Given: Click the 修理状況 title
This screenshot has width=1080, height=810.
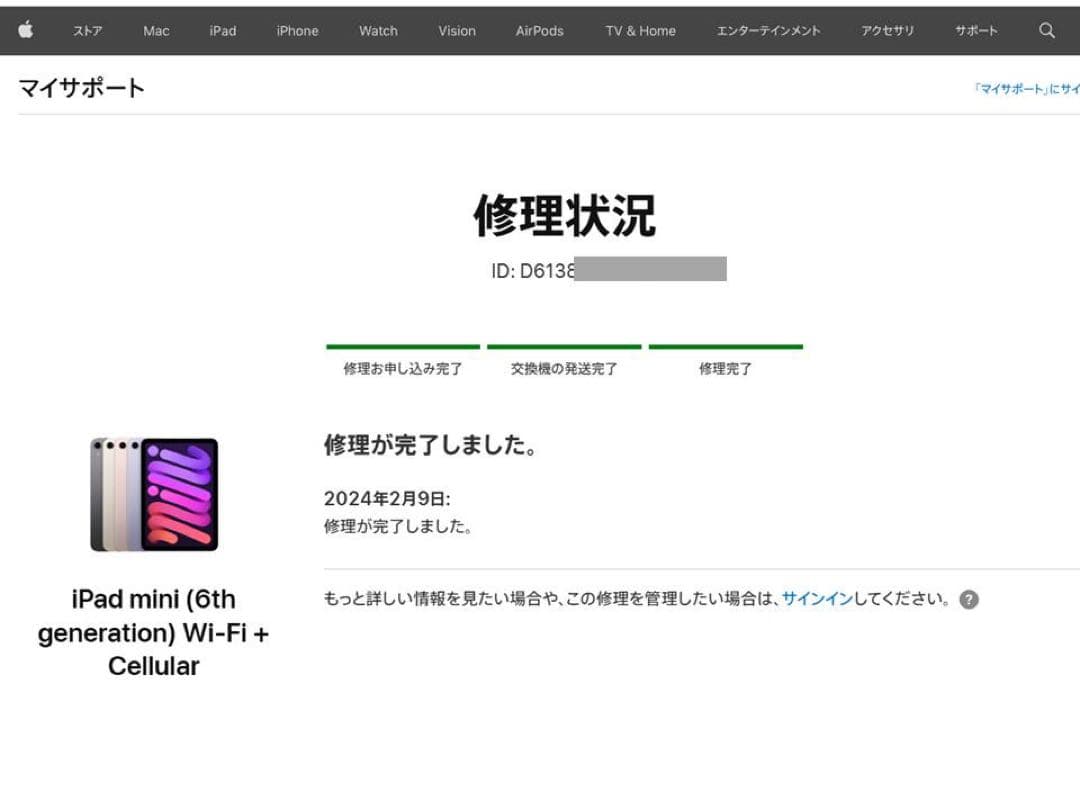Looking at the screenshot, I should click(x=565, y=216).
